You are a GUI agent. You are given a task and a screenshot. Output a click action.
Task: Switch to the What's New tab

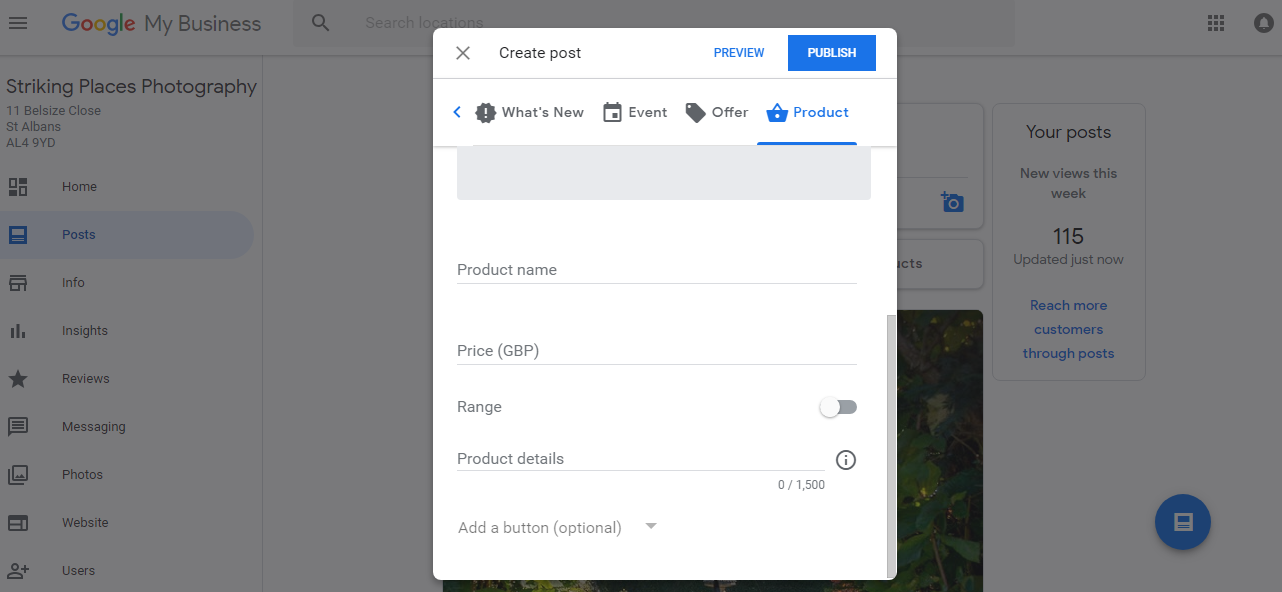(x=530, y=113)
